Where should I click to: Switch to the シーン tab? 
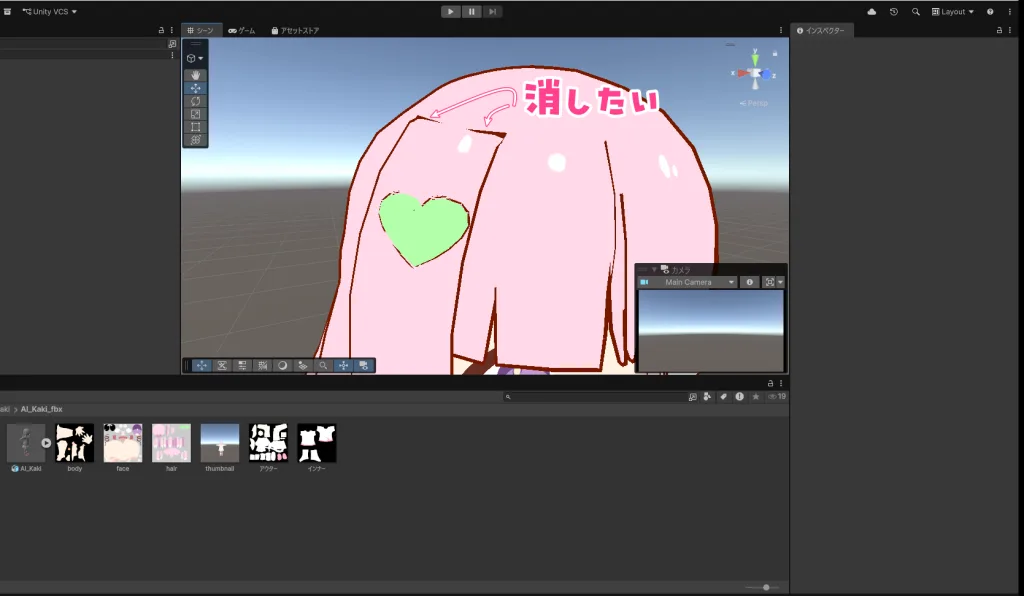(x=200, y=31)
